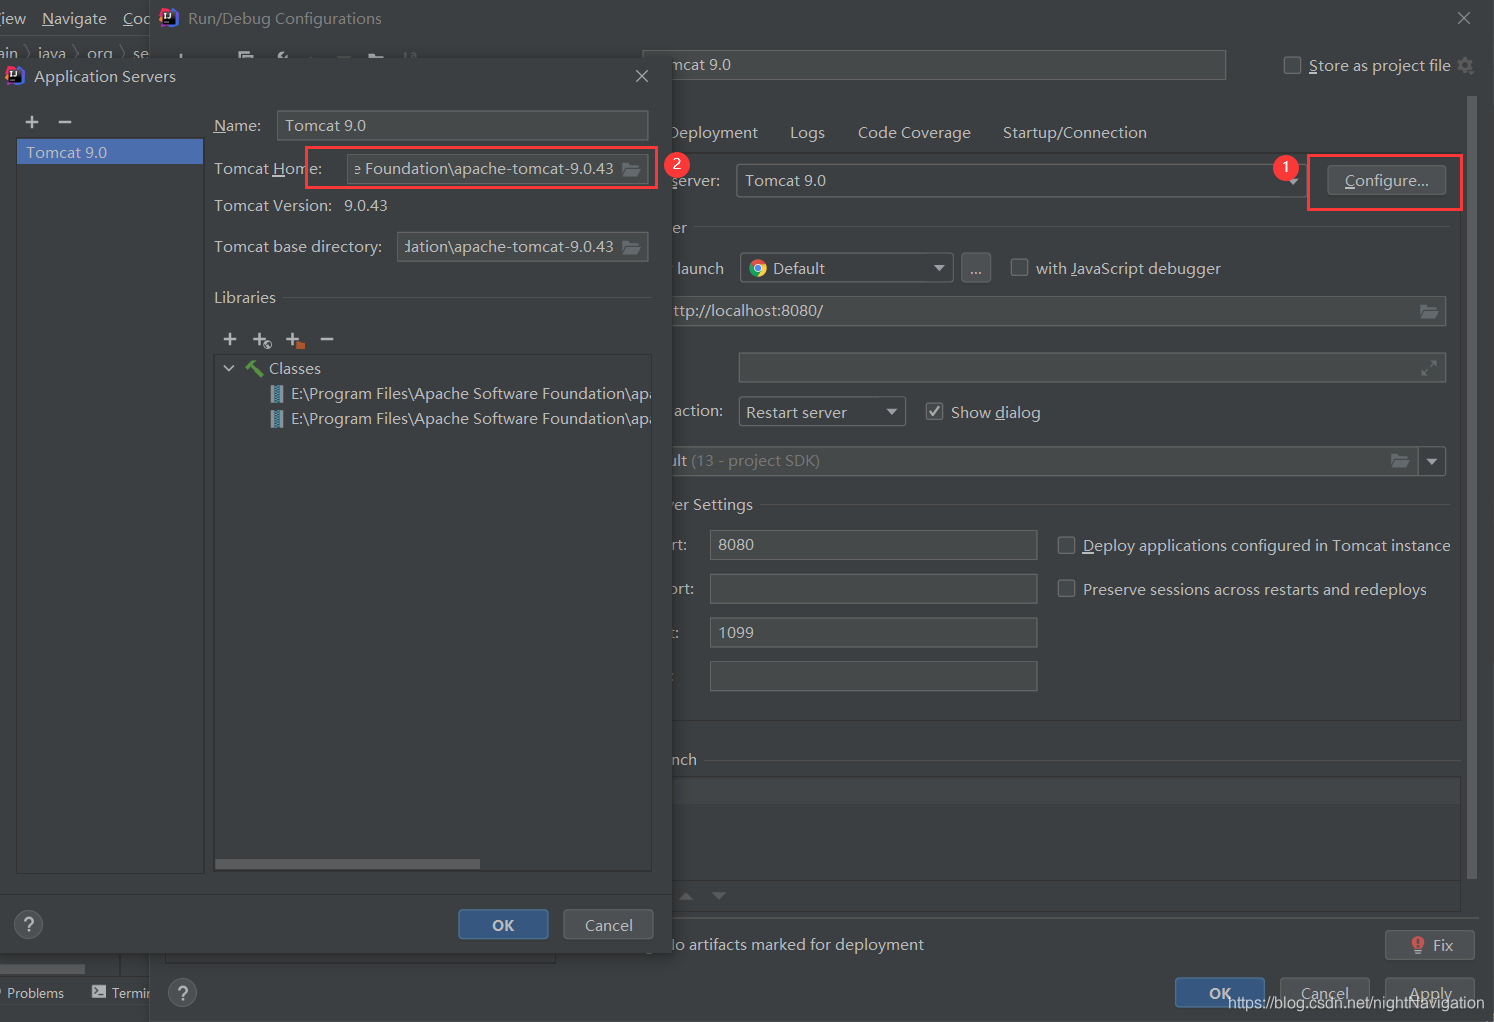Click the JMX port field with 1099
Viewport: 1494px width, 1022px height.
[x=873, y=633]
